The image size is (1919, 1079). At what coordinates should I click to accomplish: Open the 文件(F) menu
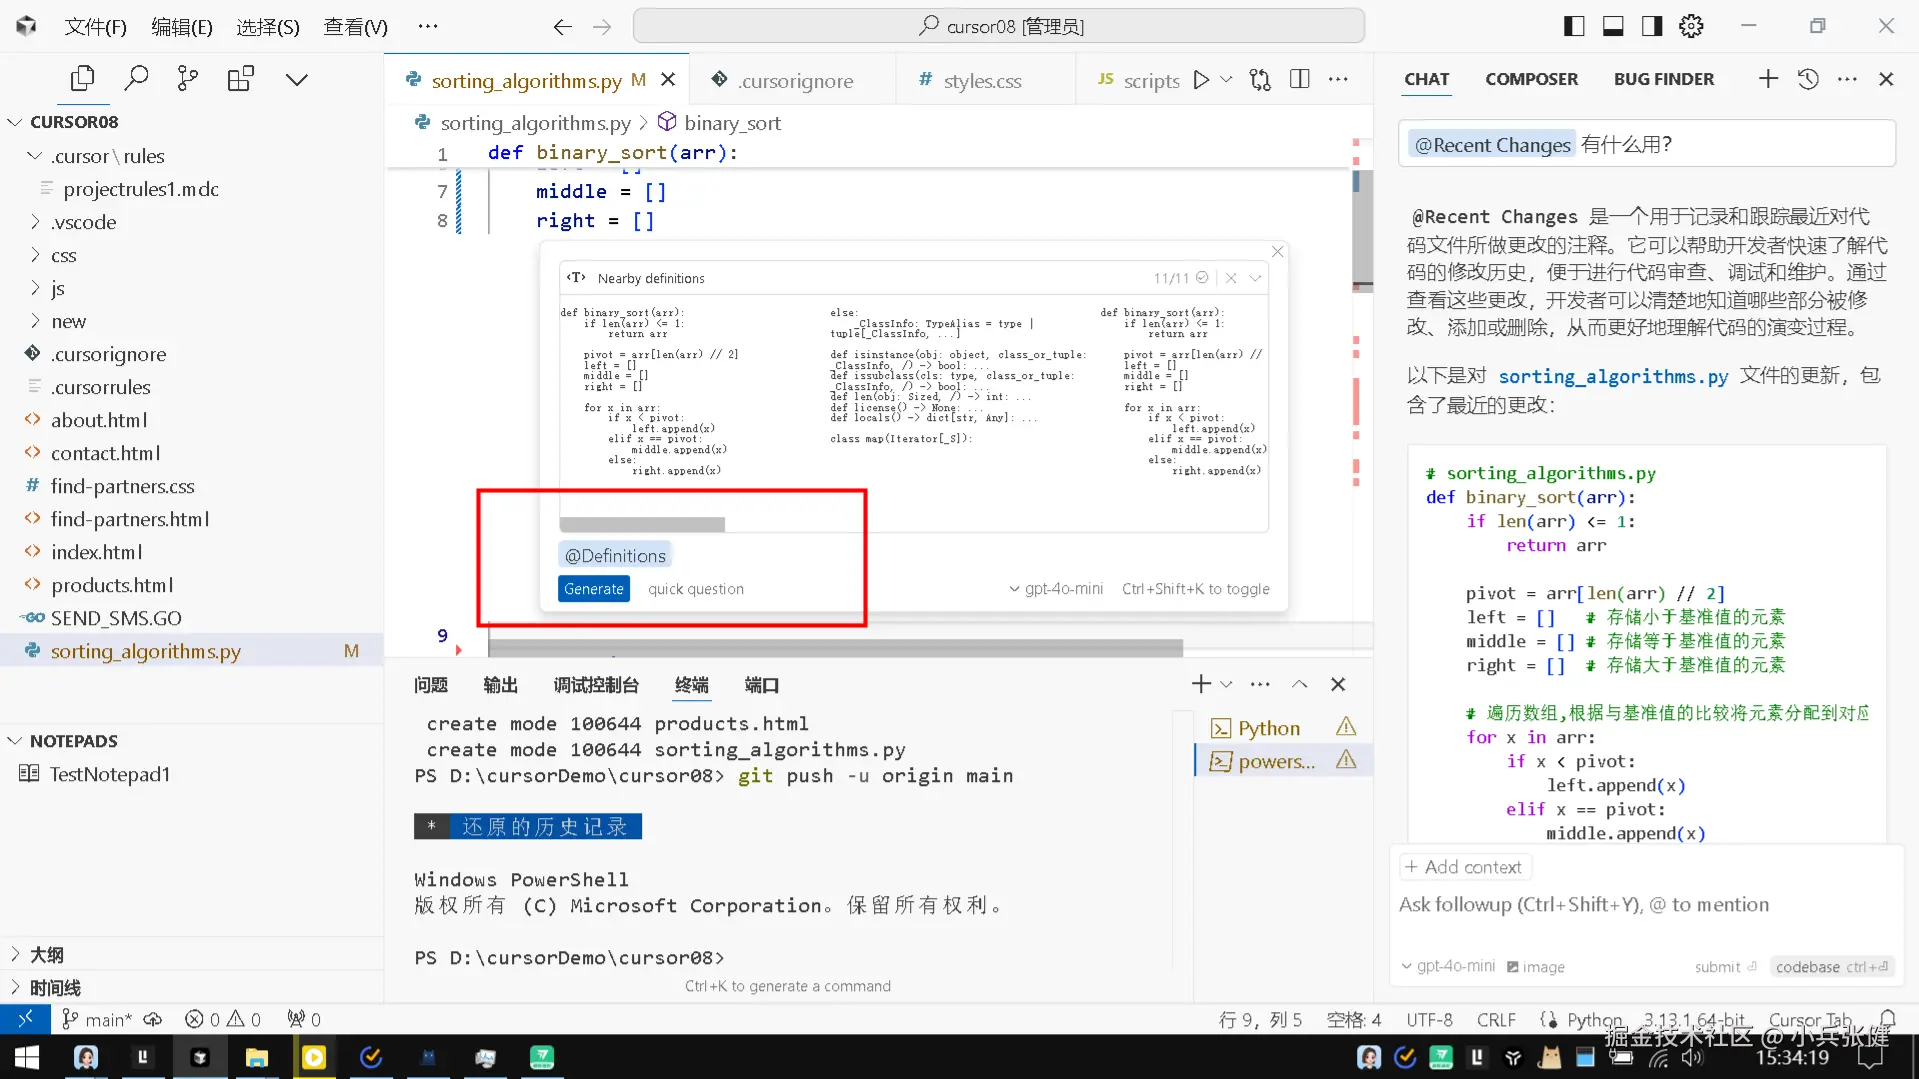point(95,27)
